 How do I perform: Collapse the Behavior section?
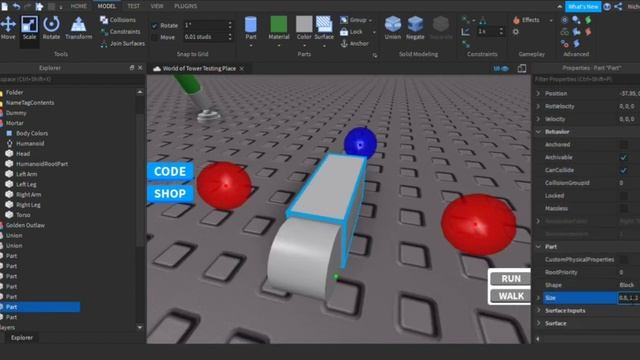[538, 132]
